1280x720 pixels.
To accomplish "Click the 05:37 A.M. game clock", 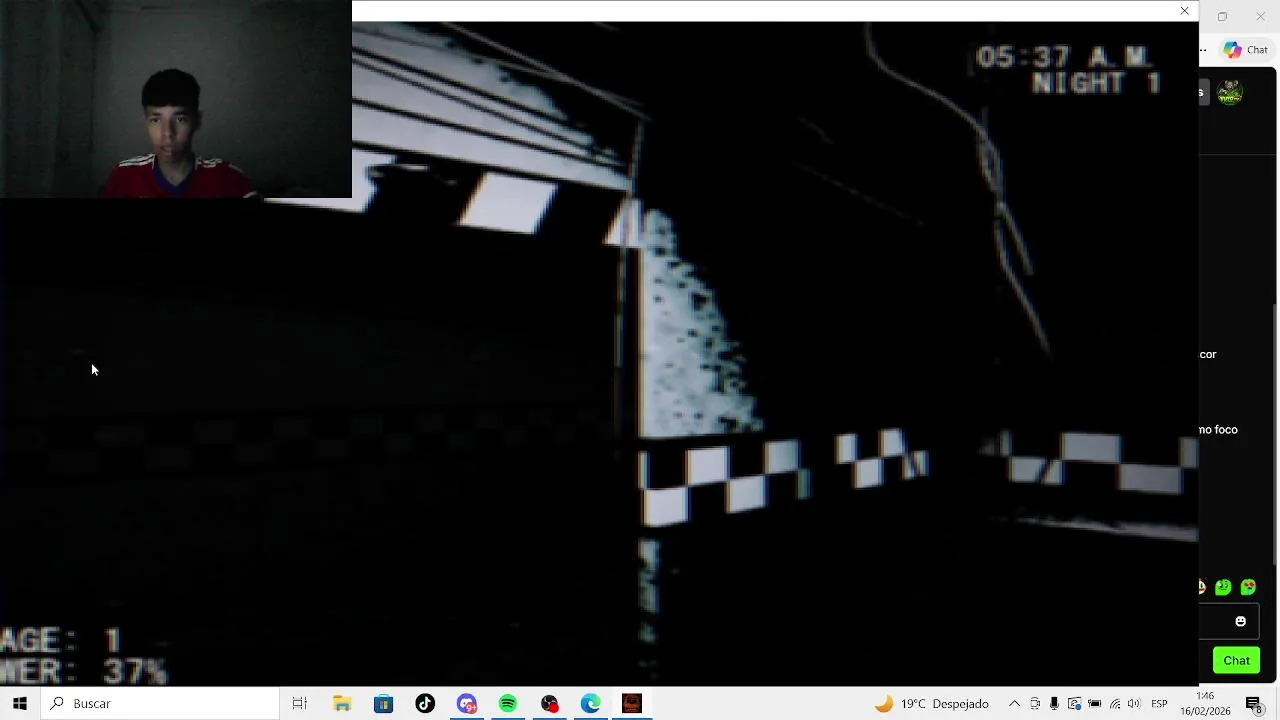I will (x=1064, y=57).
